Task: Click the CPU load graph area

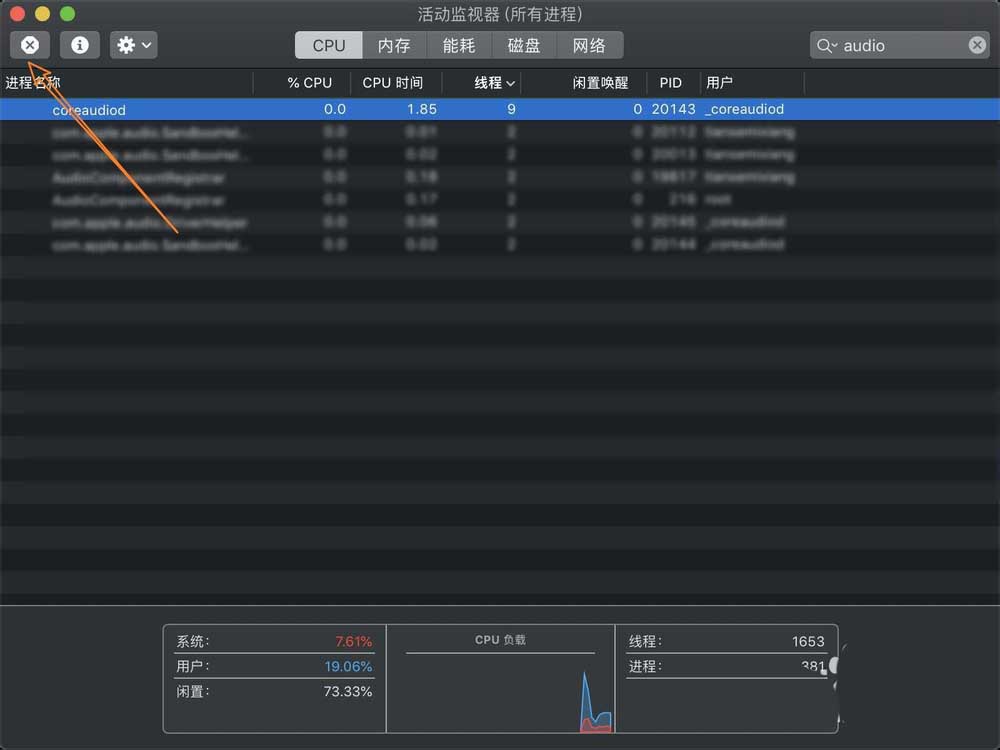Action: click(500, 690)
